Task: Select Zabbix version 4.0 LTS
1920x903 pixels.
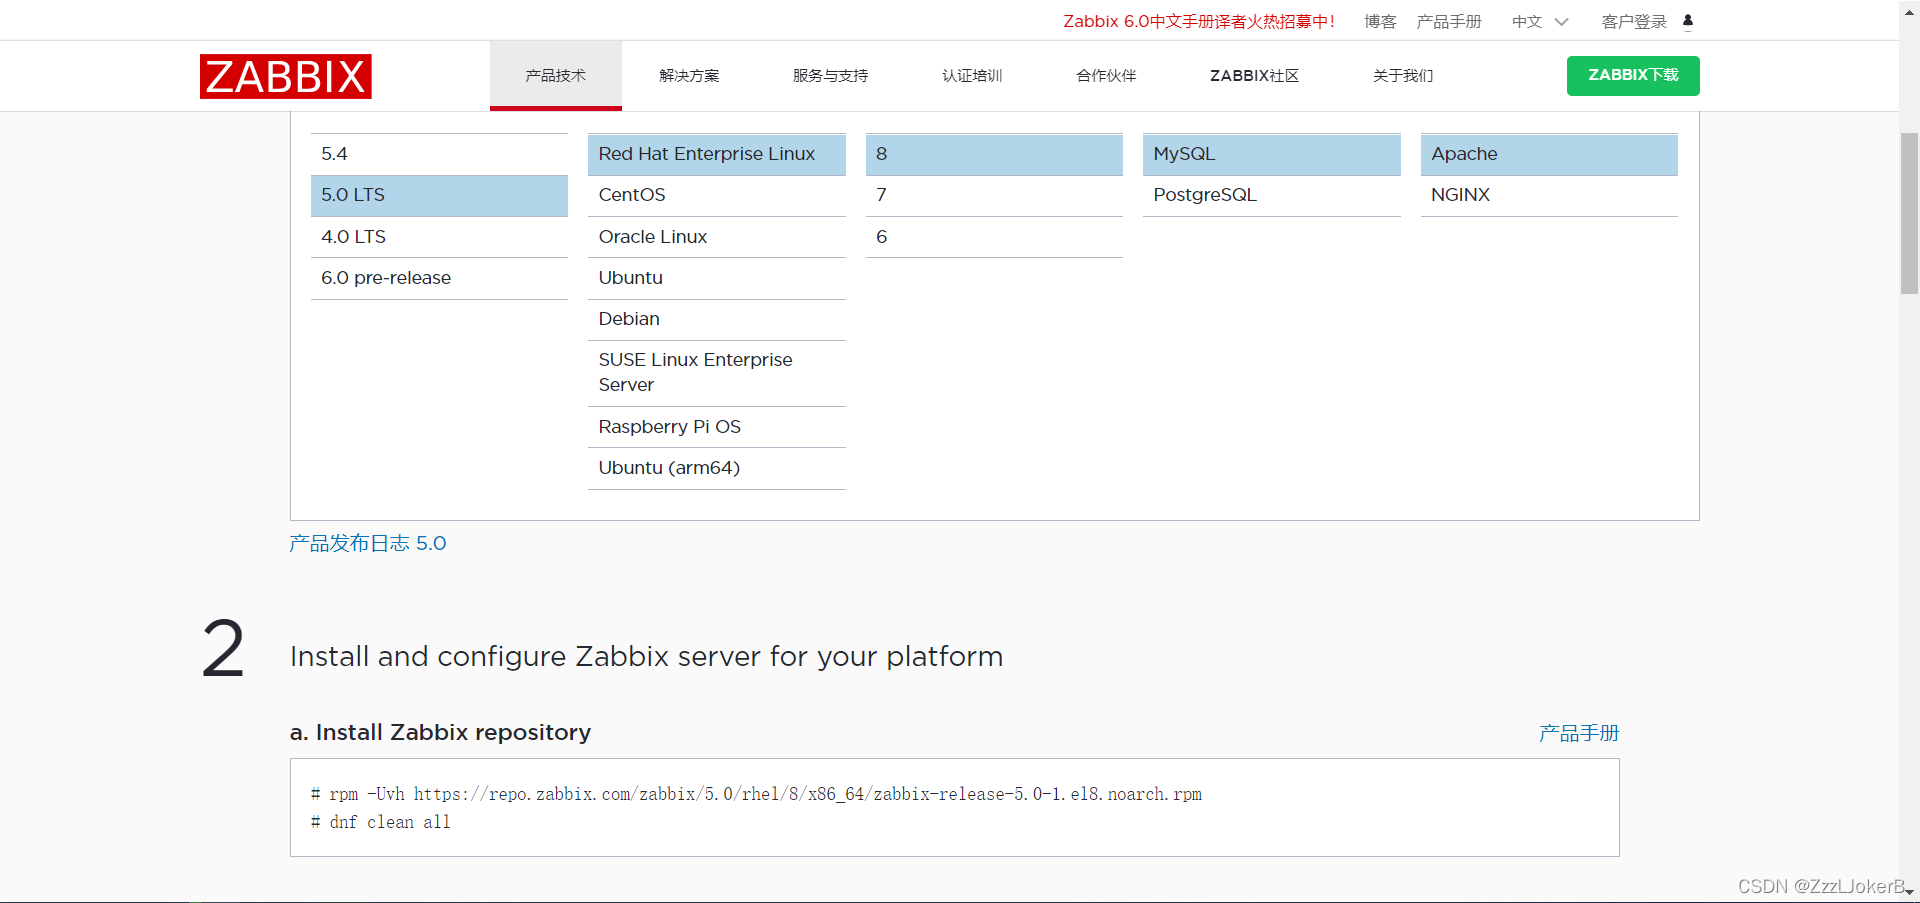Action: pyautogui.click(x=439, y=237)
